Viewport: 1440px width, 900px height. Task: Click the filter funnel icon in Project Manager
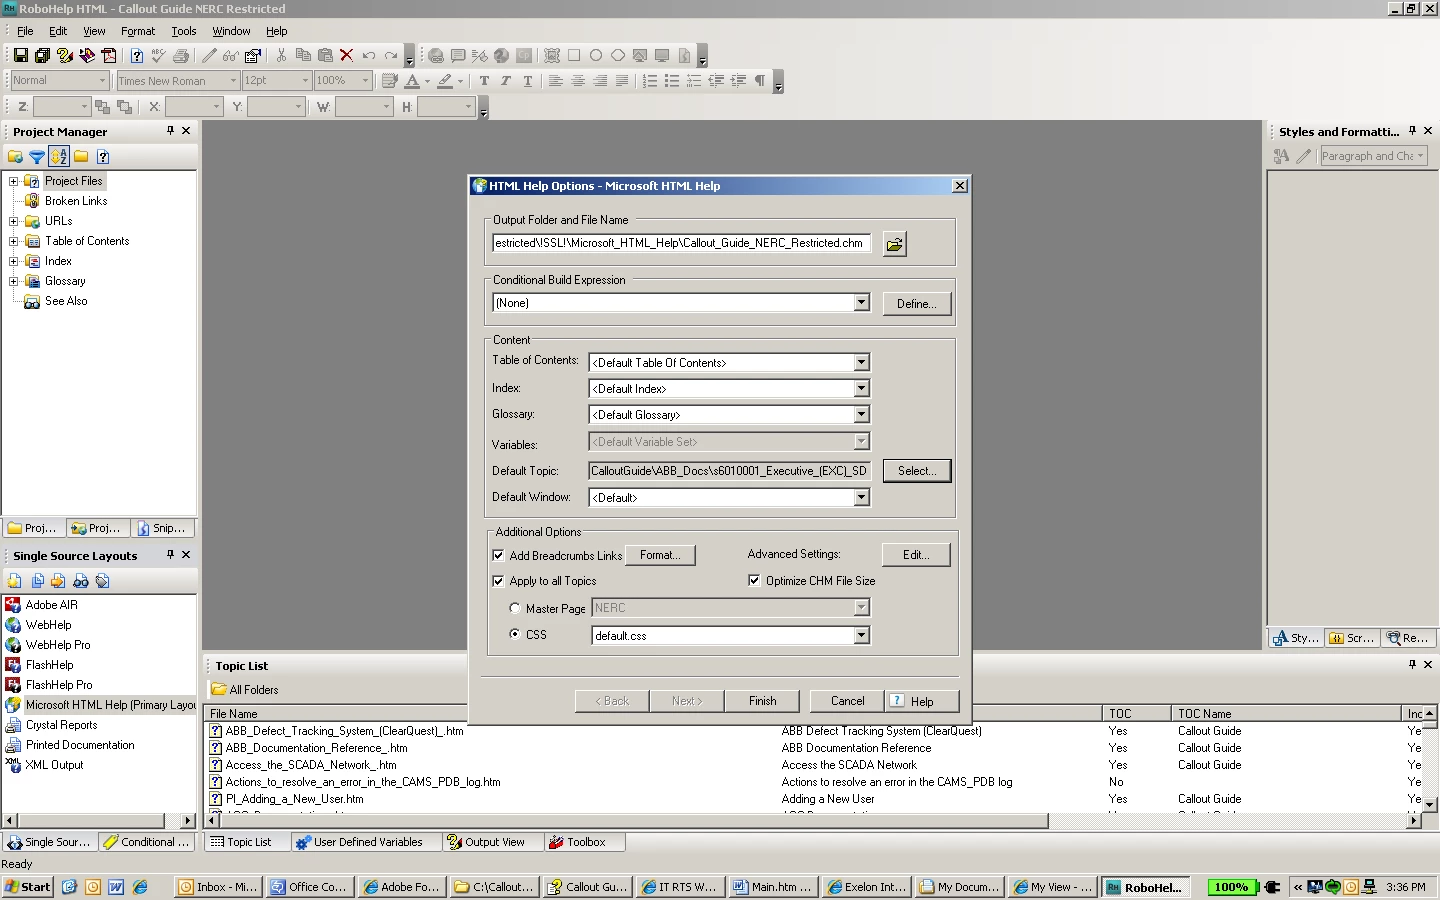click(37, 157)
